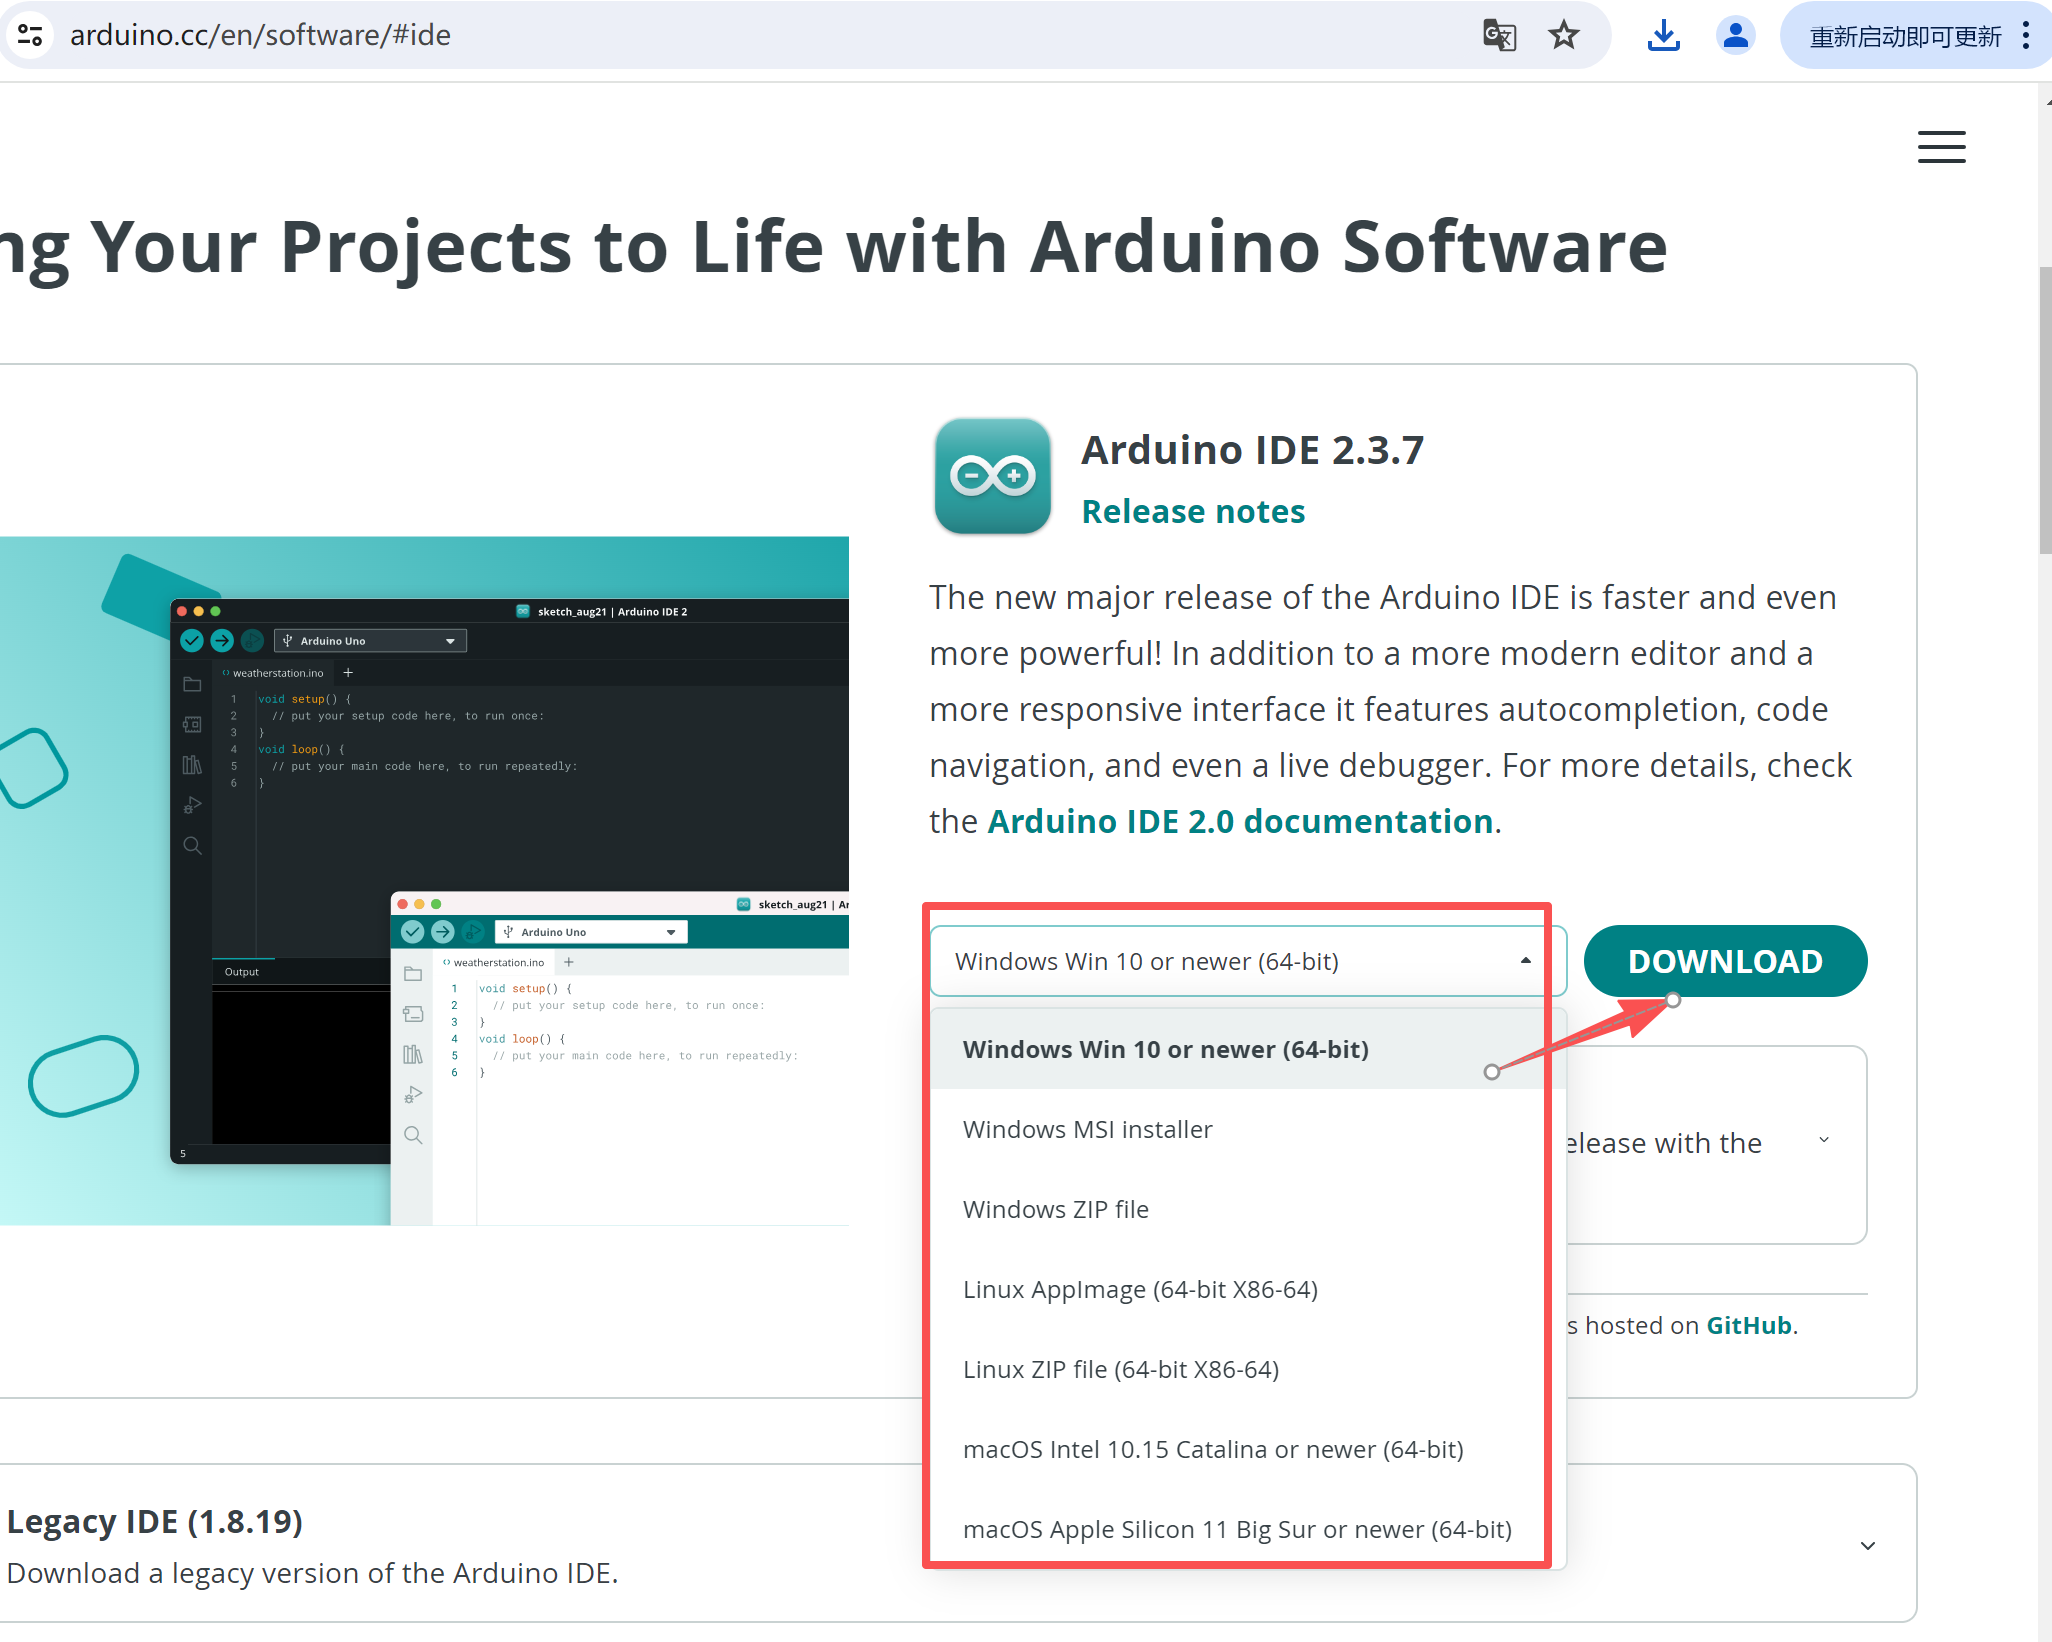The image size is (2052, 1642).
Task: Pick macOS Apple Silicon 11 Big Sur option
Action: coord(1237,1529)
